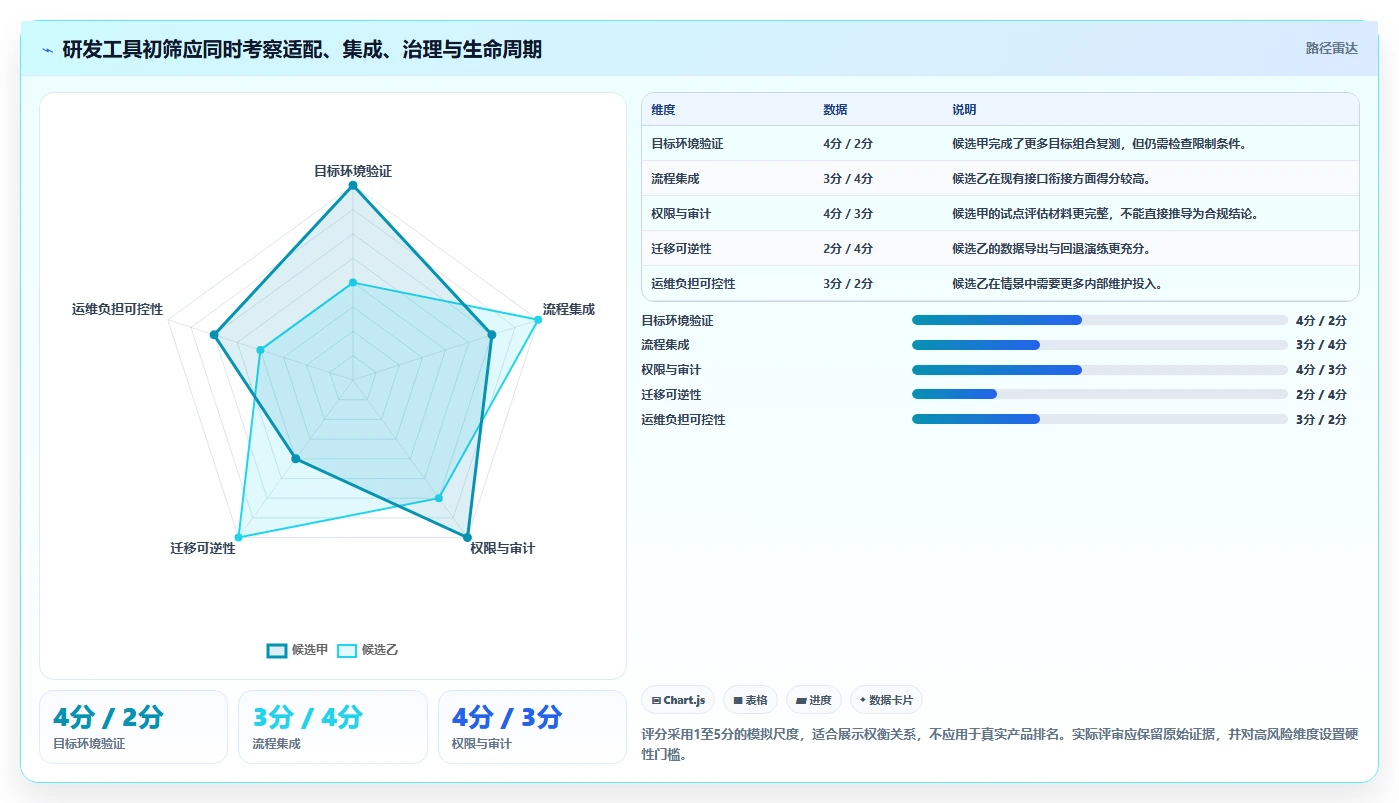Click the 运维负担可控性 progress bar
The height and width of the screenshot is (803, 1399).
pyautogui.click(x=1100, y=419)
